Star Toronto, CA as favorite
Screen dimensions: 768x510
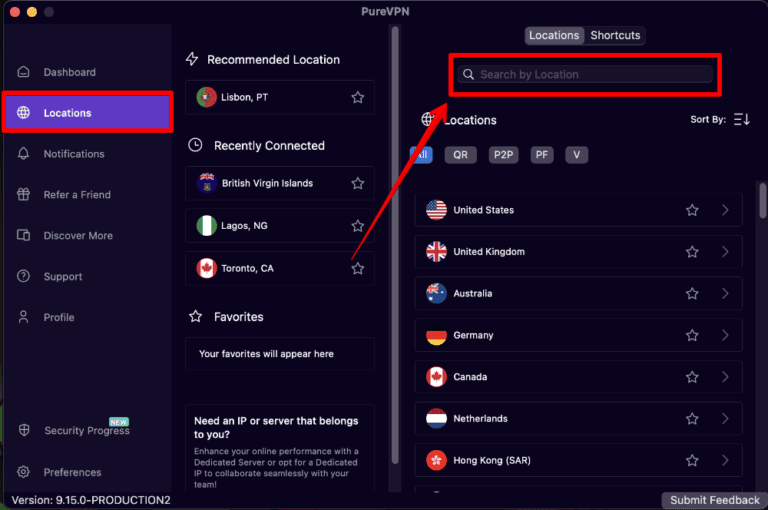357,268
